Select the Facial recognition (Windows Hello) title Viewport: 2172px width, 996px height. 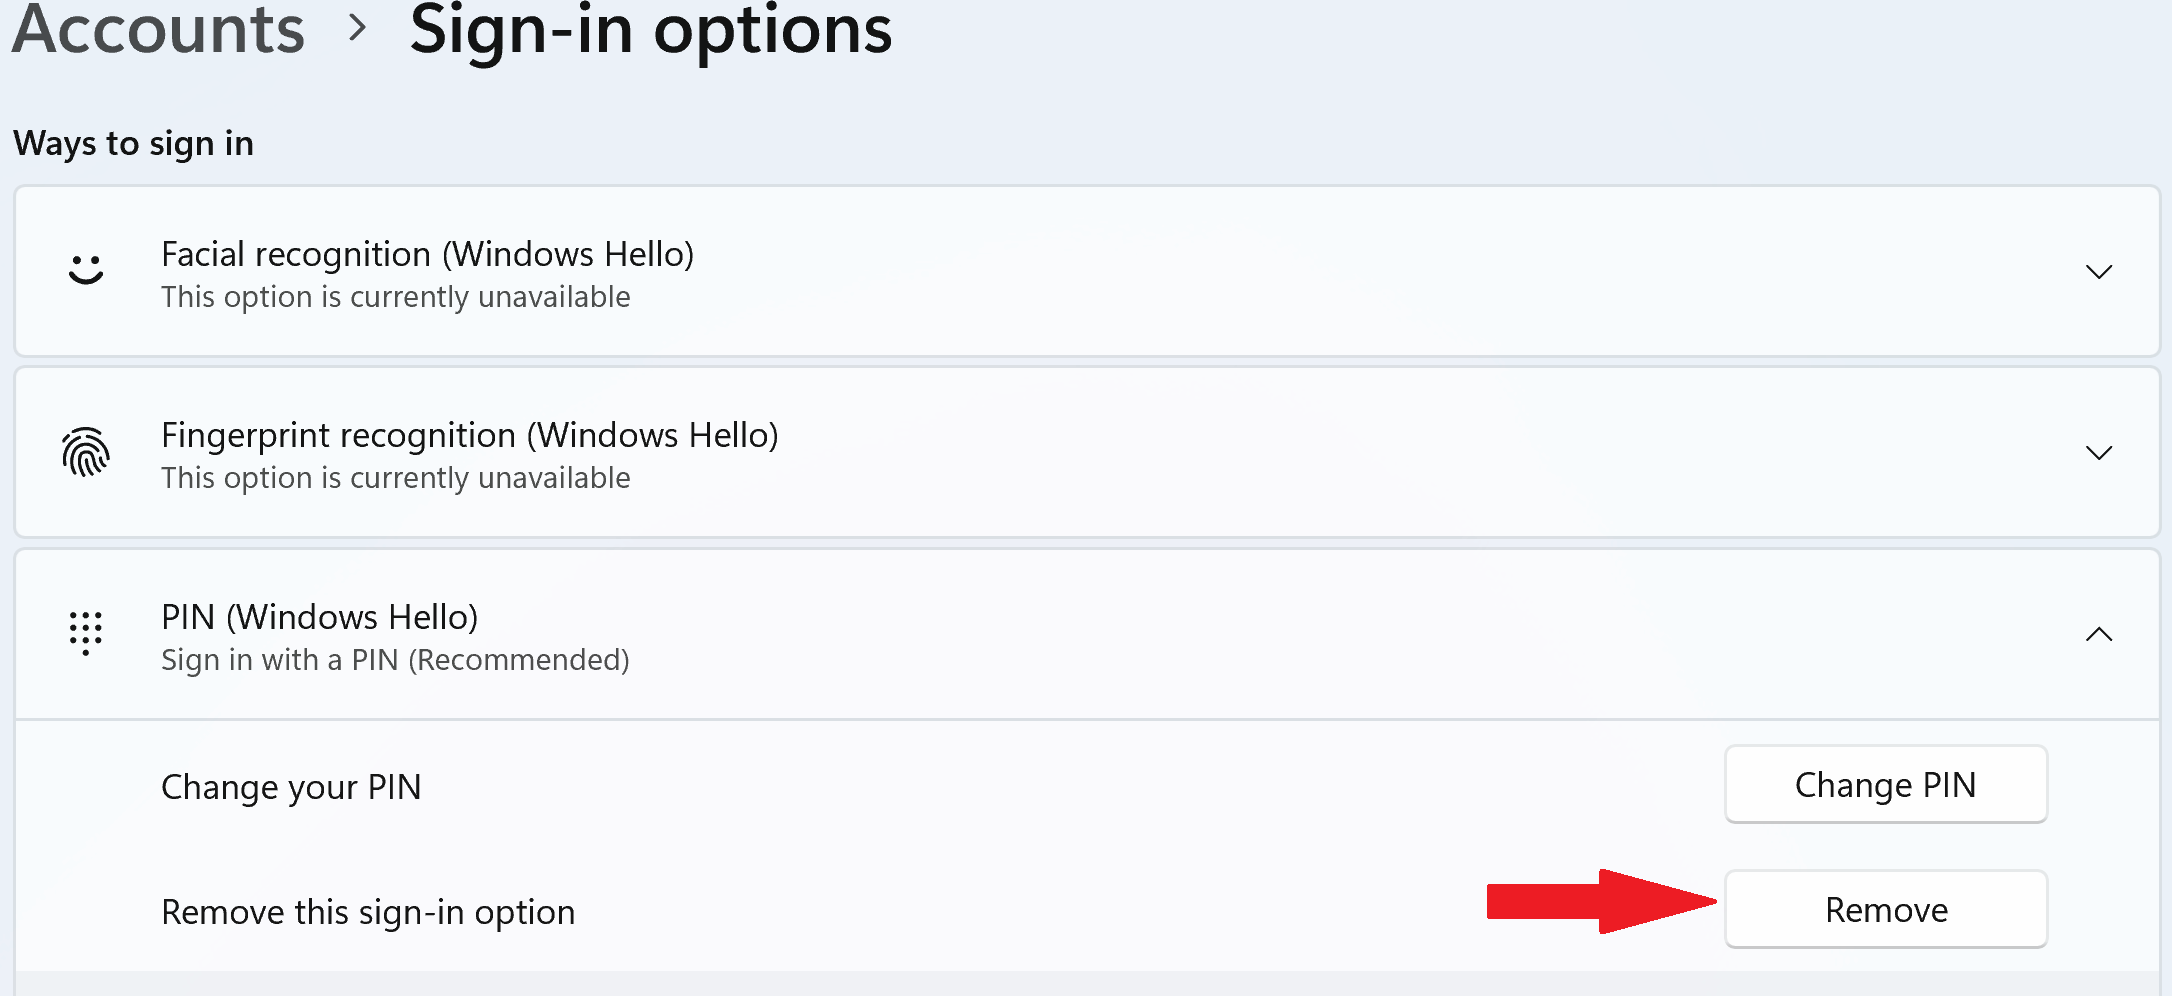[428, 254]
